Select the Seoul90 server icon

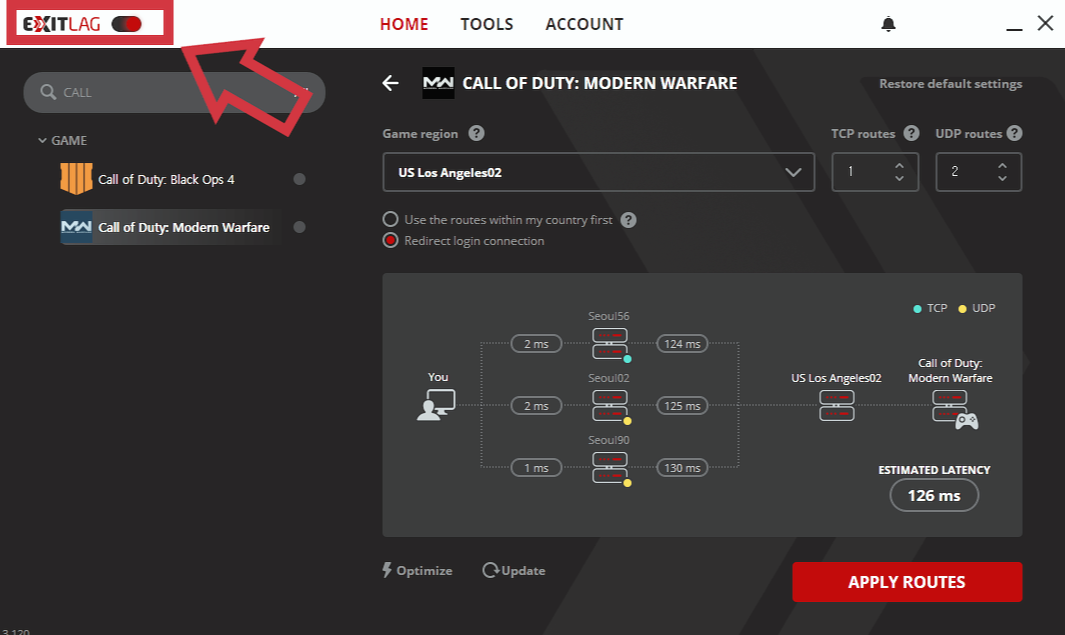[610, 467]
